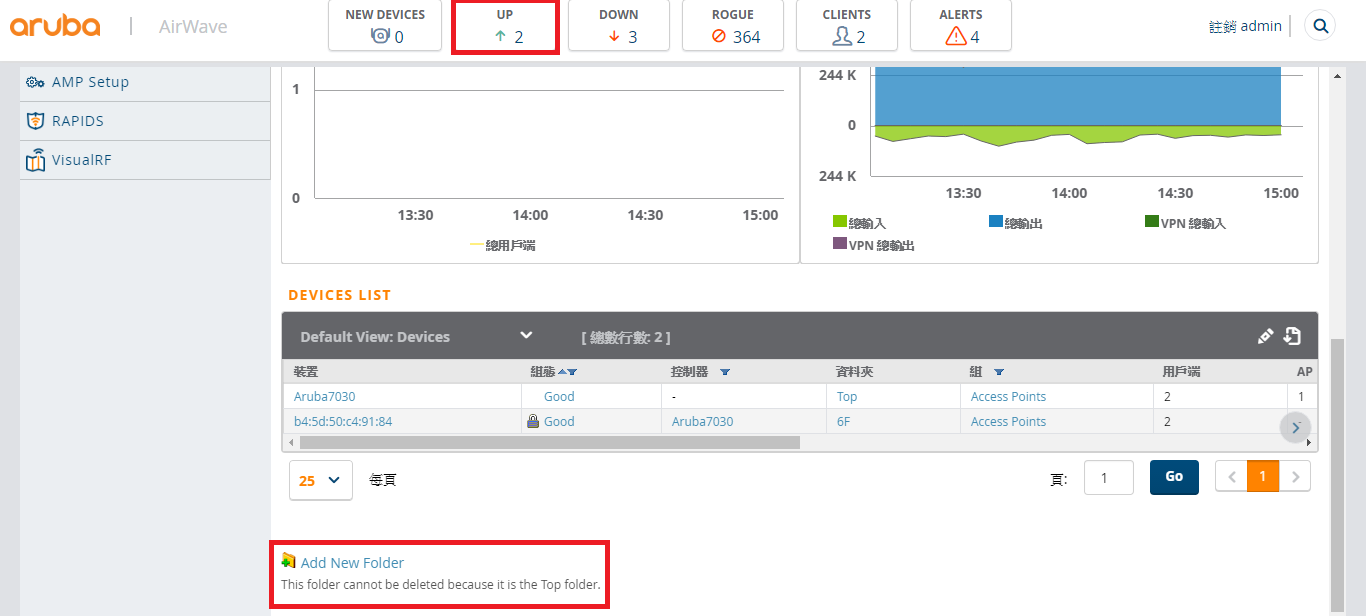Open the Aruba7030 device link
This screenshot has height=616, width=1366.
coord(325,397)
